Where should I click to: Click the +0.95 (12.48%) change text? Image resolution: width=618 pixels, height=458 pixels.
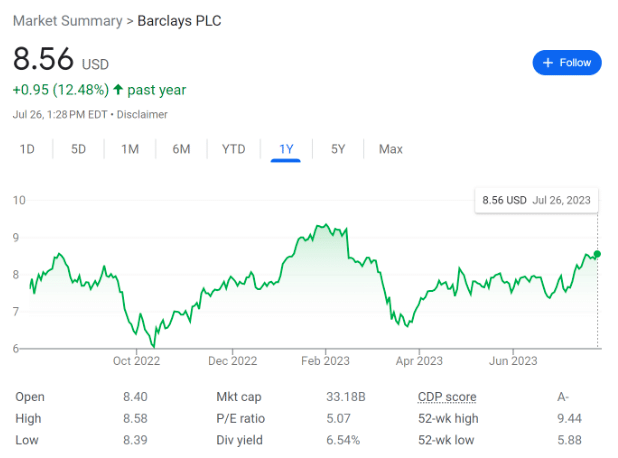(x=61, y=90)
